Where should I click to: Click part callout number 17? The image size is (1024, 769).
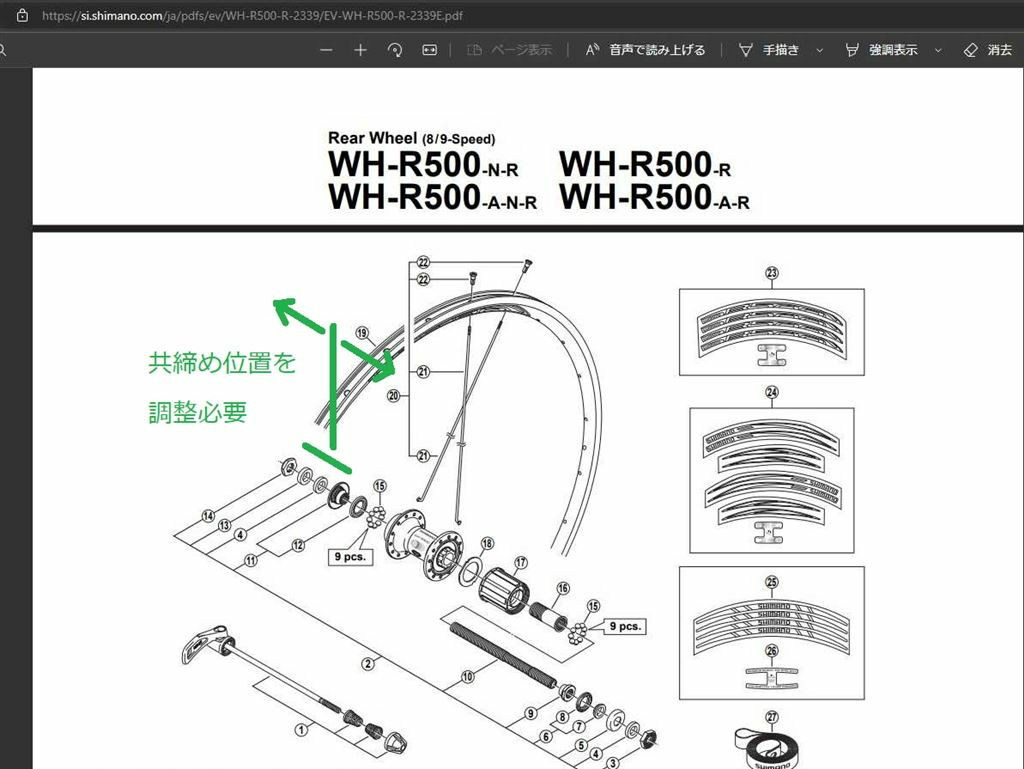pos(520,562)
